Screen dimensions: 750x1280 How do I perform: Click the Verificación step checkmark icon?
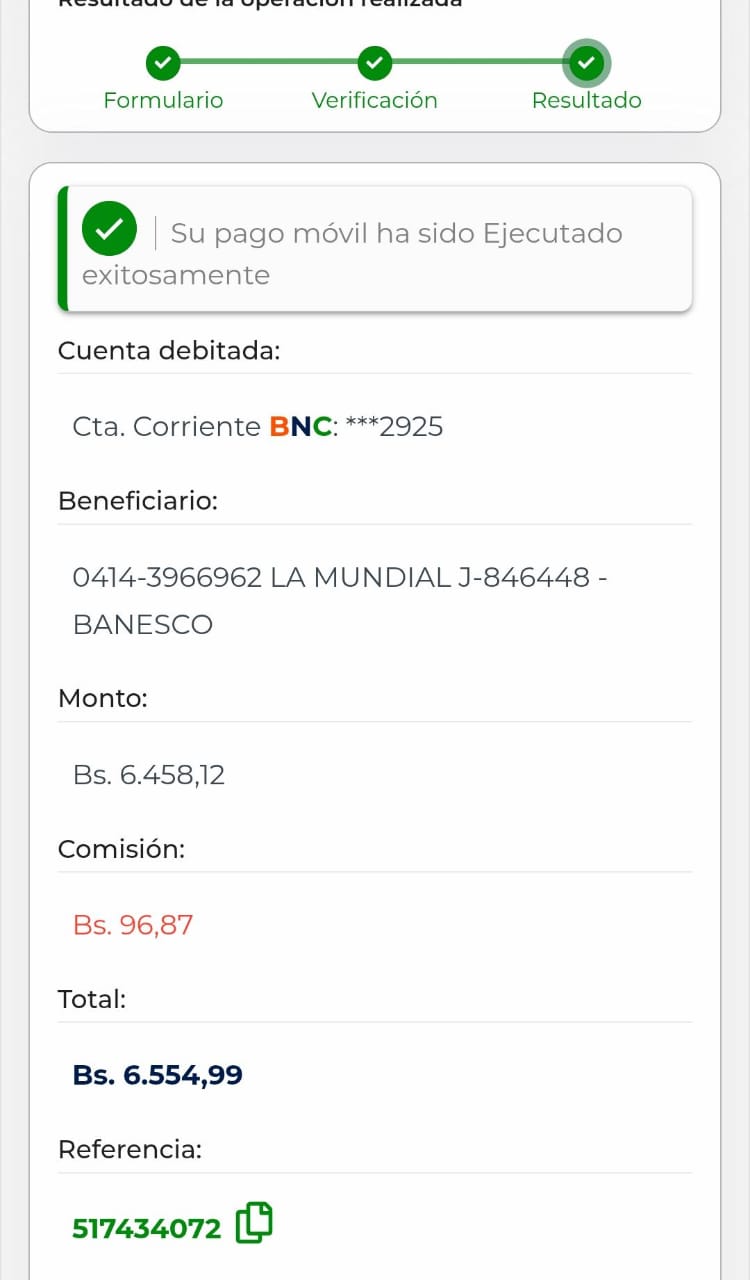point(374,63)
